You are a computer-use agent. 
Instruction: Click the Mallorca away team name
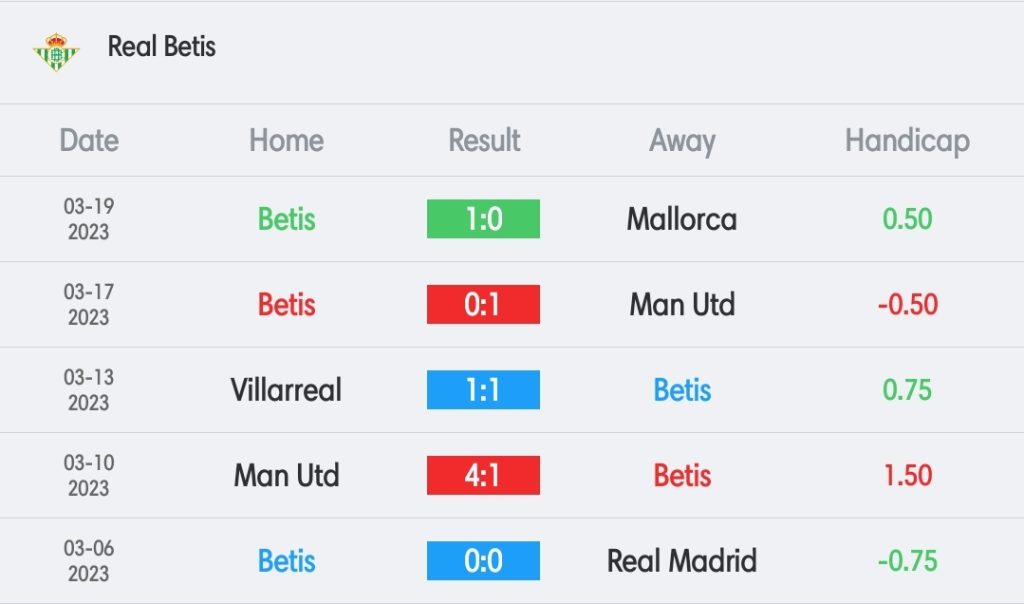682,219
